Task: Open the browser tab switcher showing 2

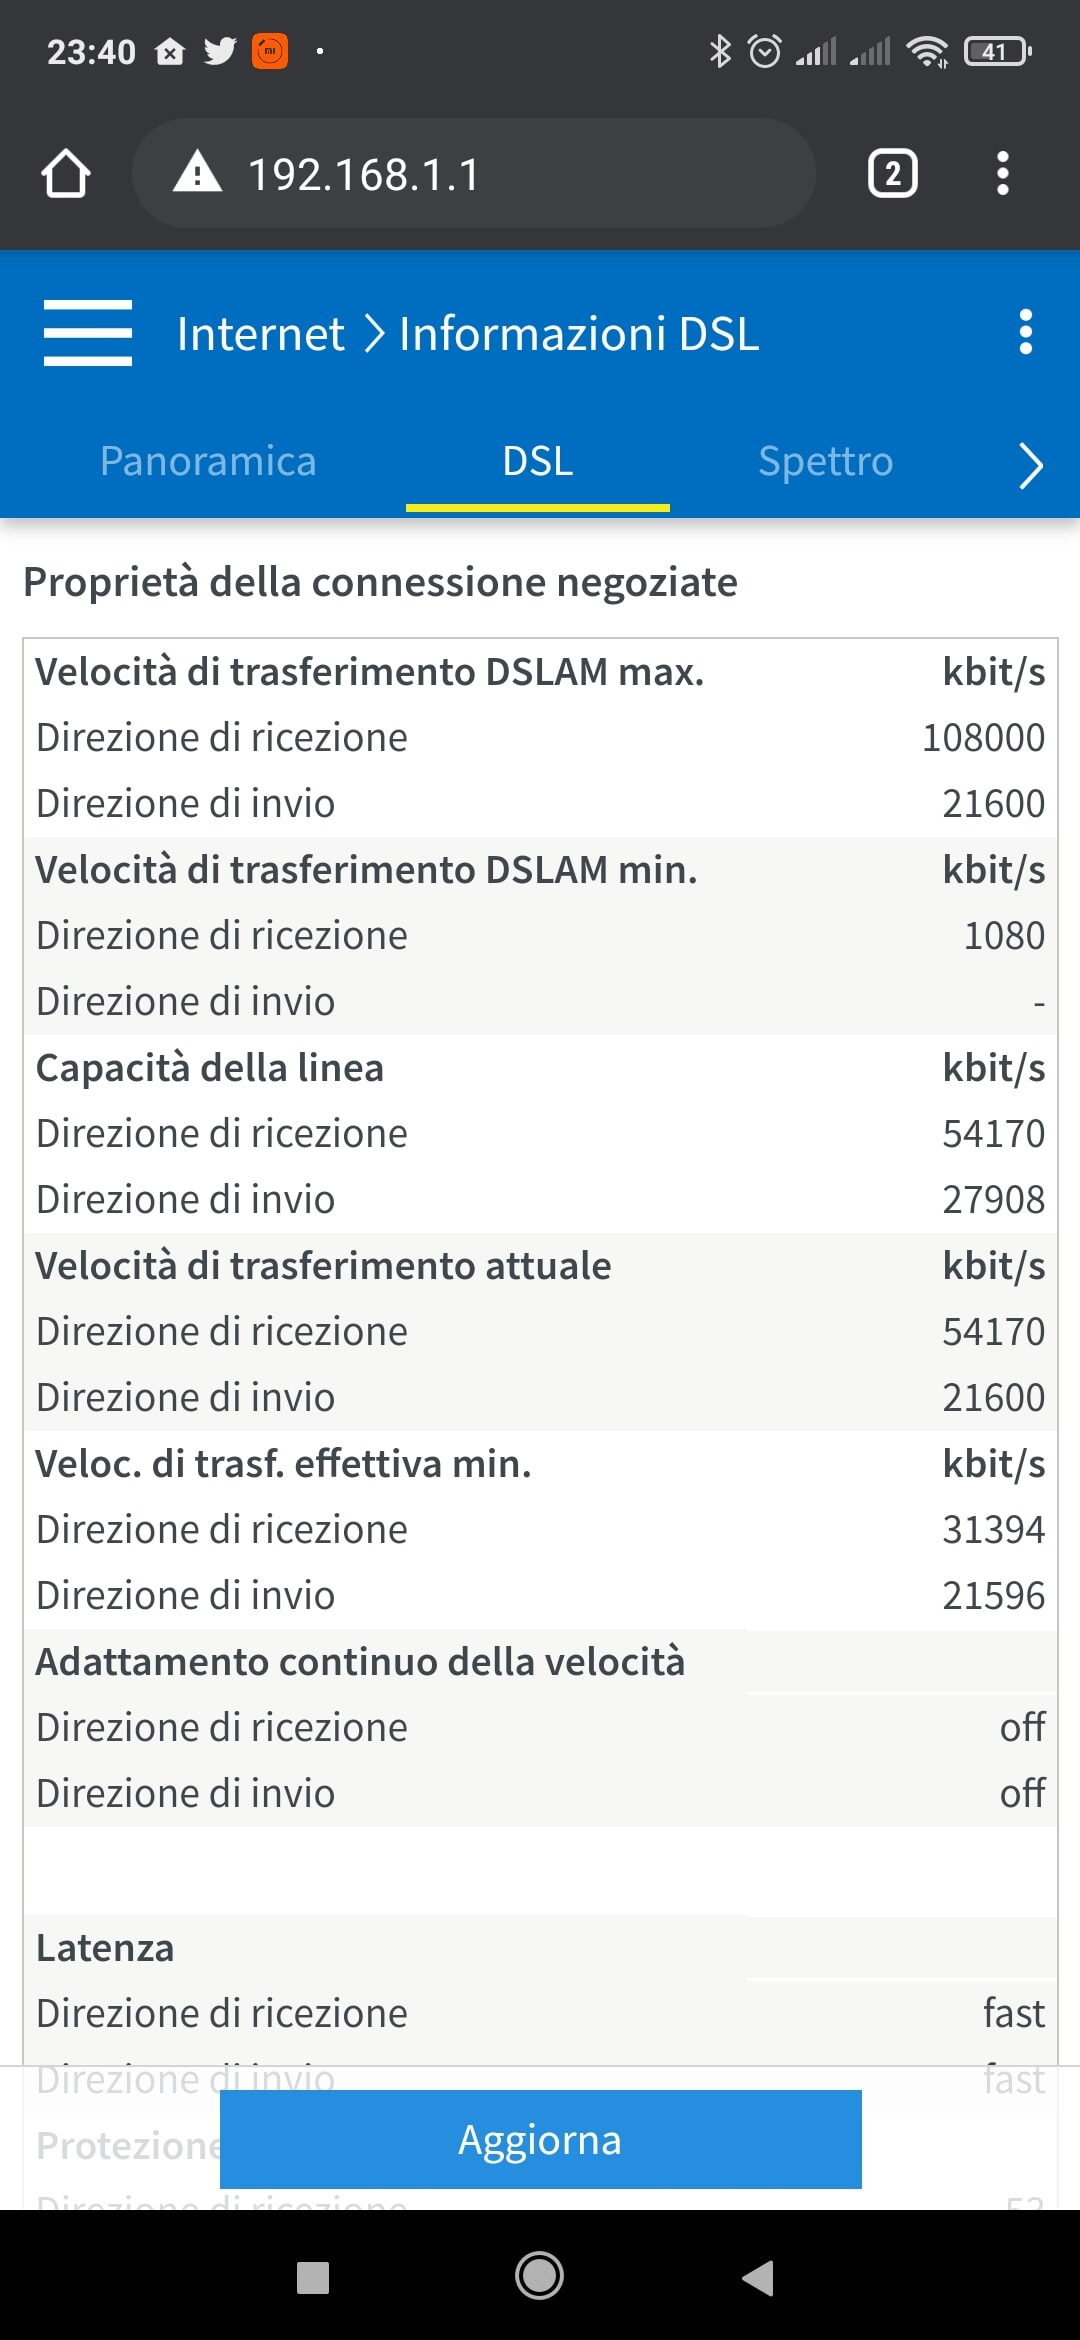Action: click(x=892, y=173)
